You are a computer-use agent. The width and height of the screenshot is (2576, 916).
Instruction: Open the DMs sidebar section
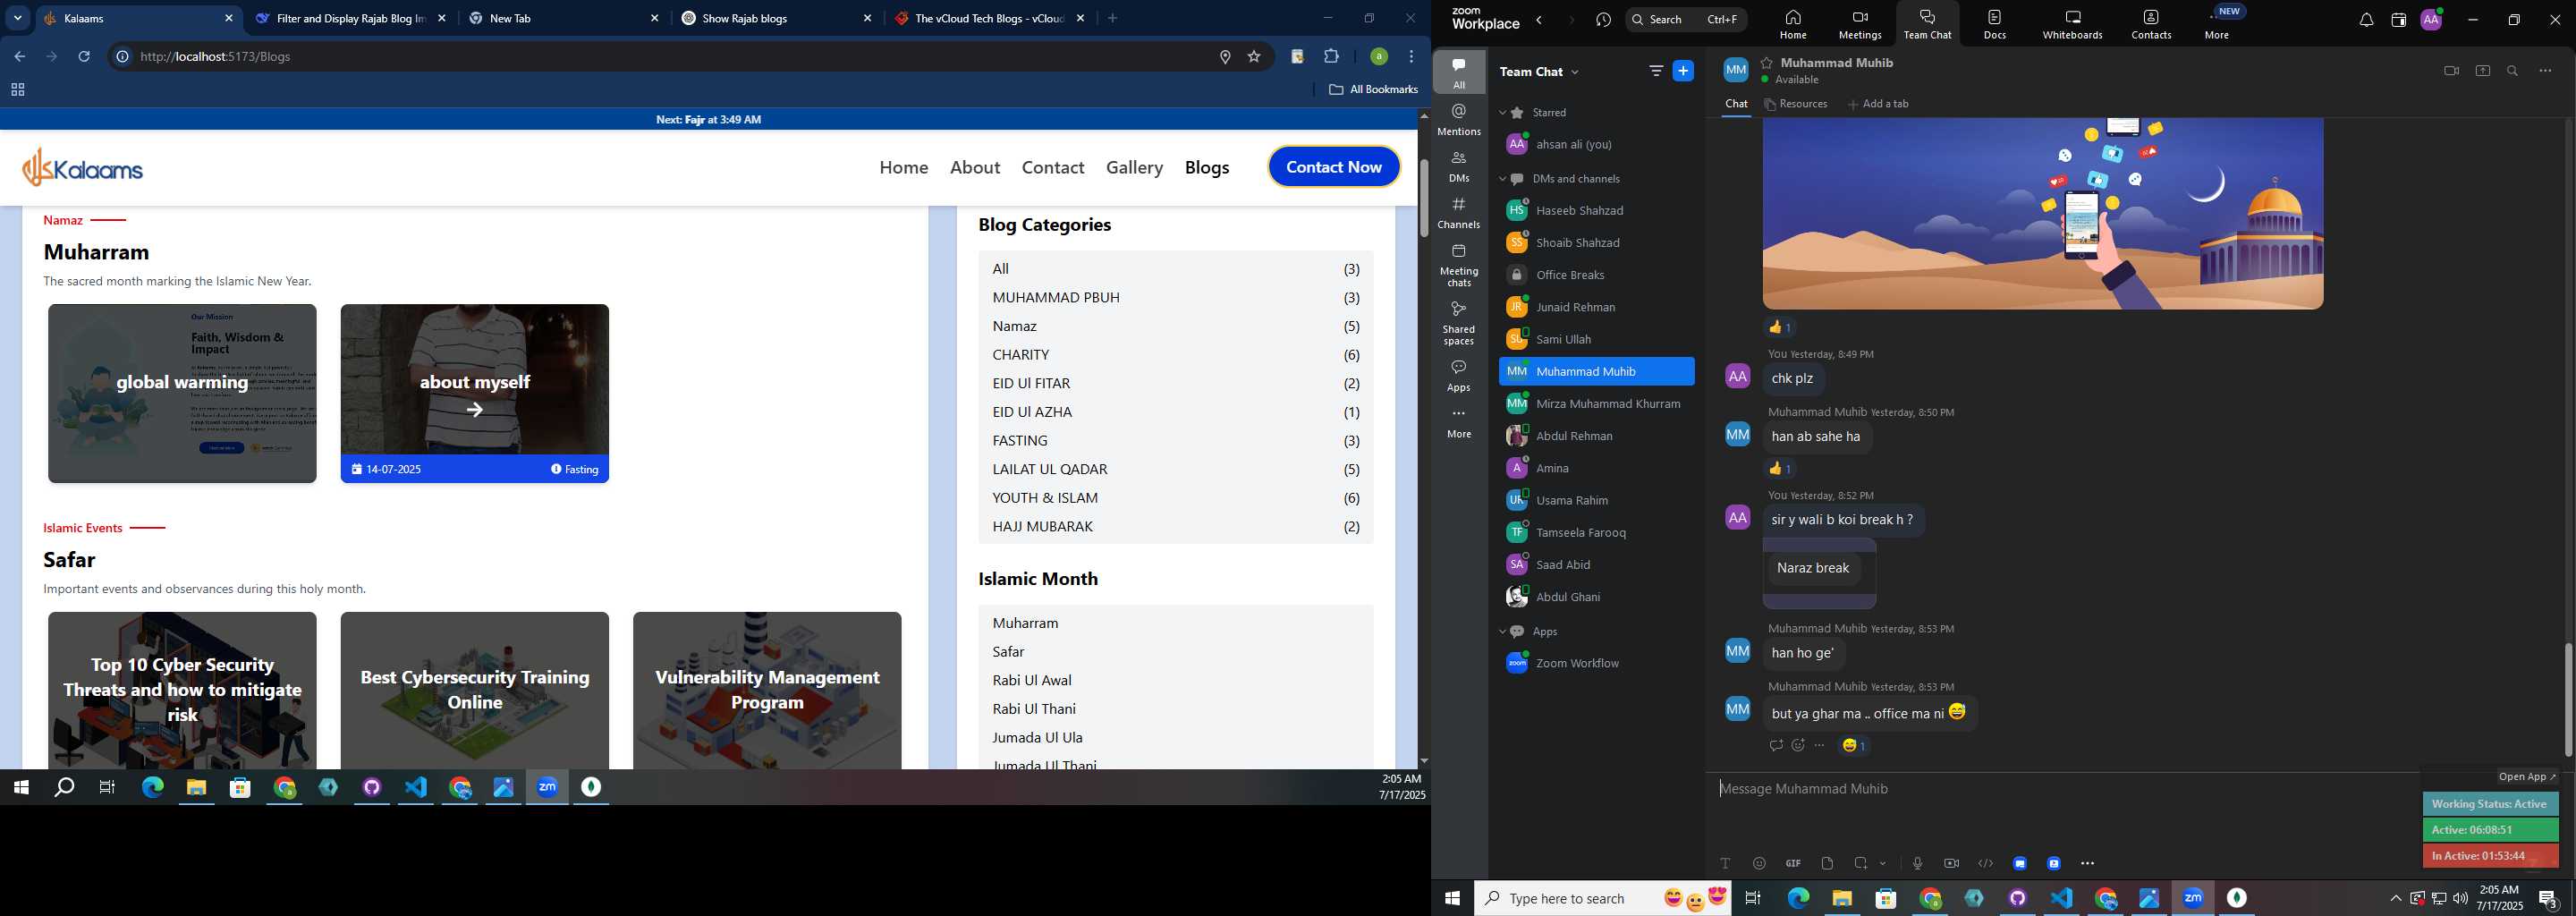(x=1459, y=167)
